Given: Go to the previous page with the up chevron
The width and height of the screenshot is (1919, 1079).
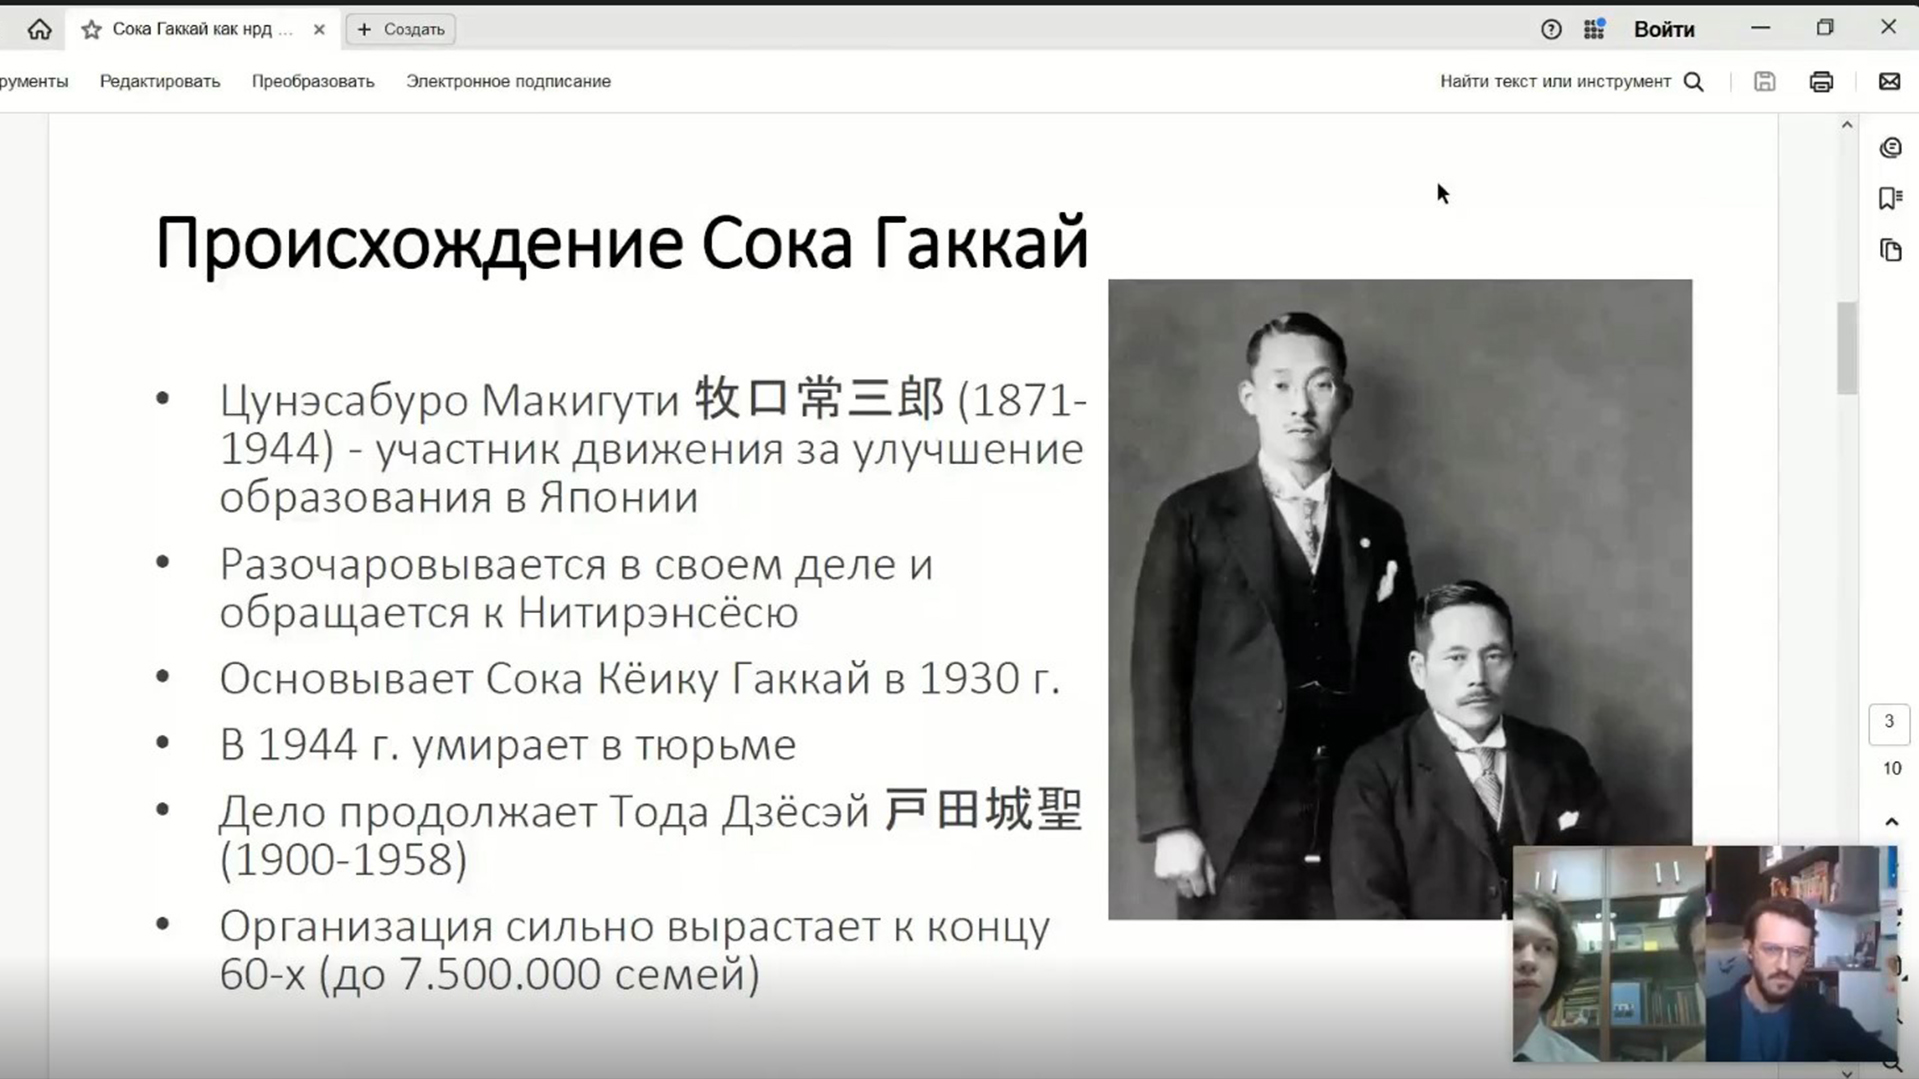Looking at the screenshot, I should pyautogui.click(x=1891, y=822).
